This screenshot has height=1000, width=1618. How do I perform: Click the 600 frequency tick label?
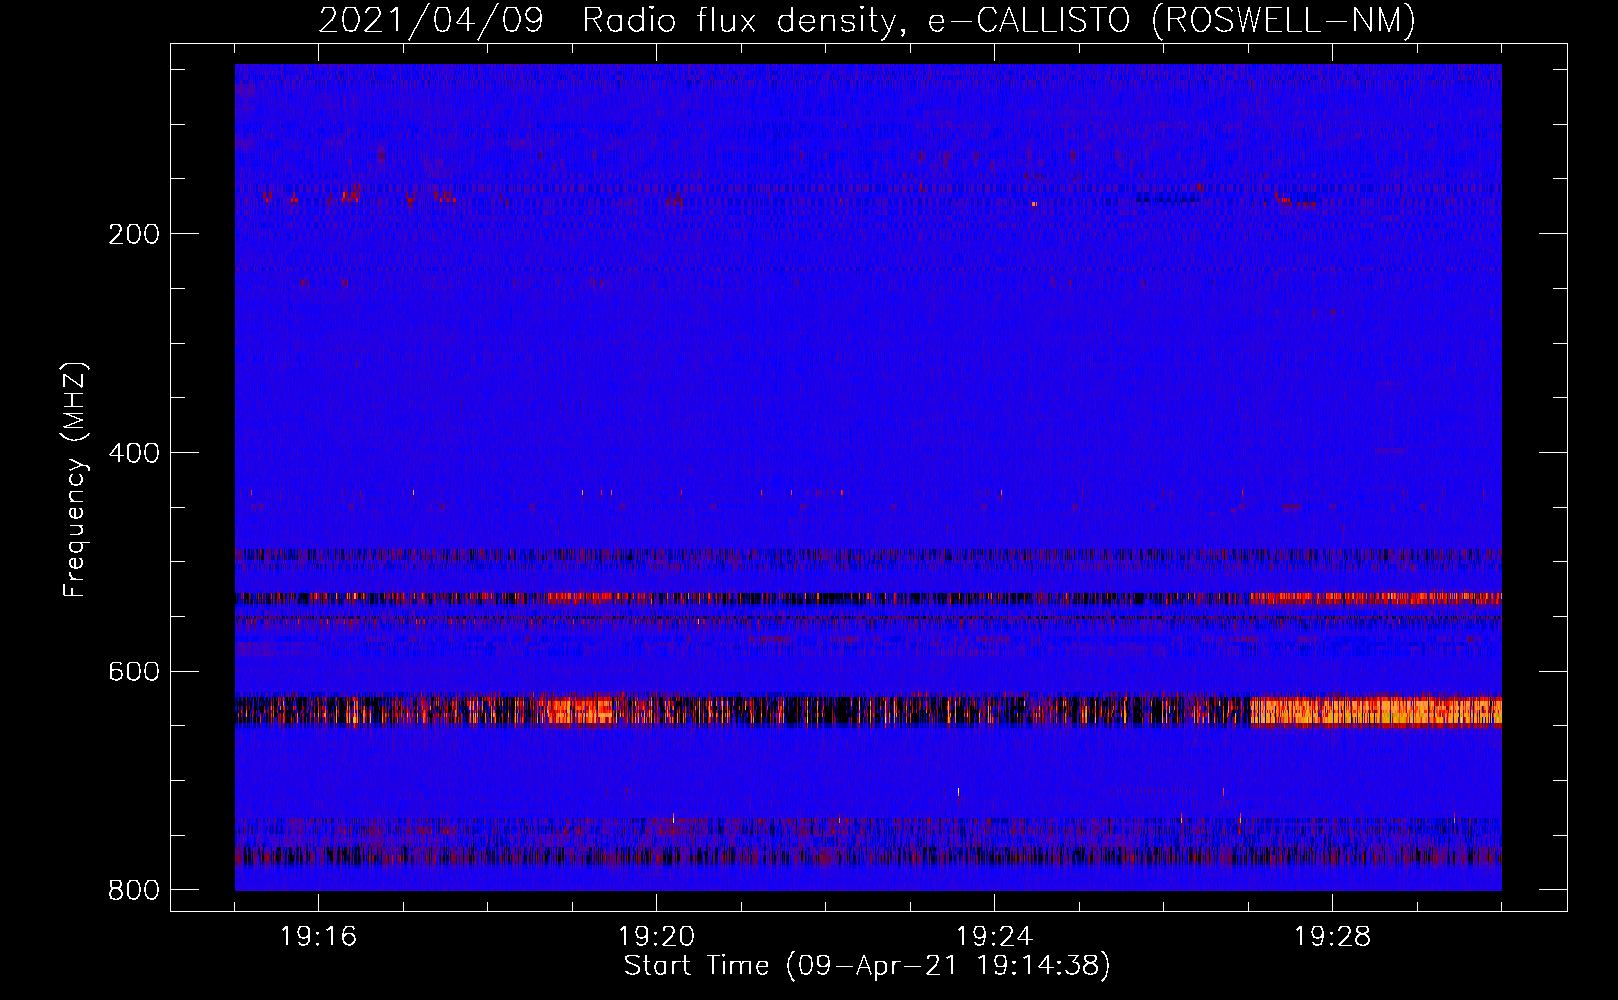click(x=134, y=671)
